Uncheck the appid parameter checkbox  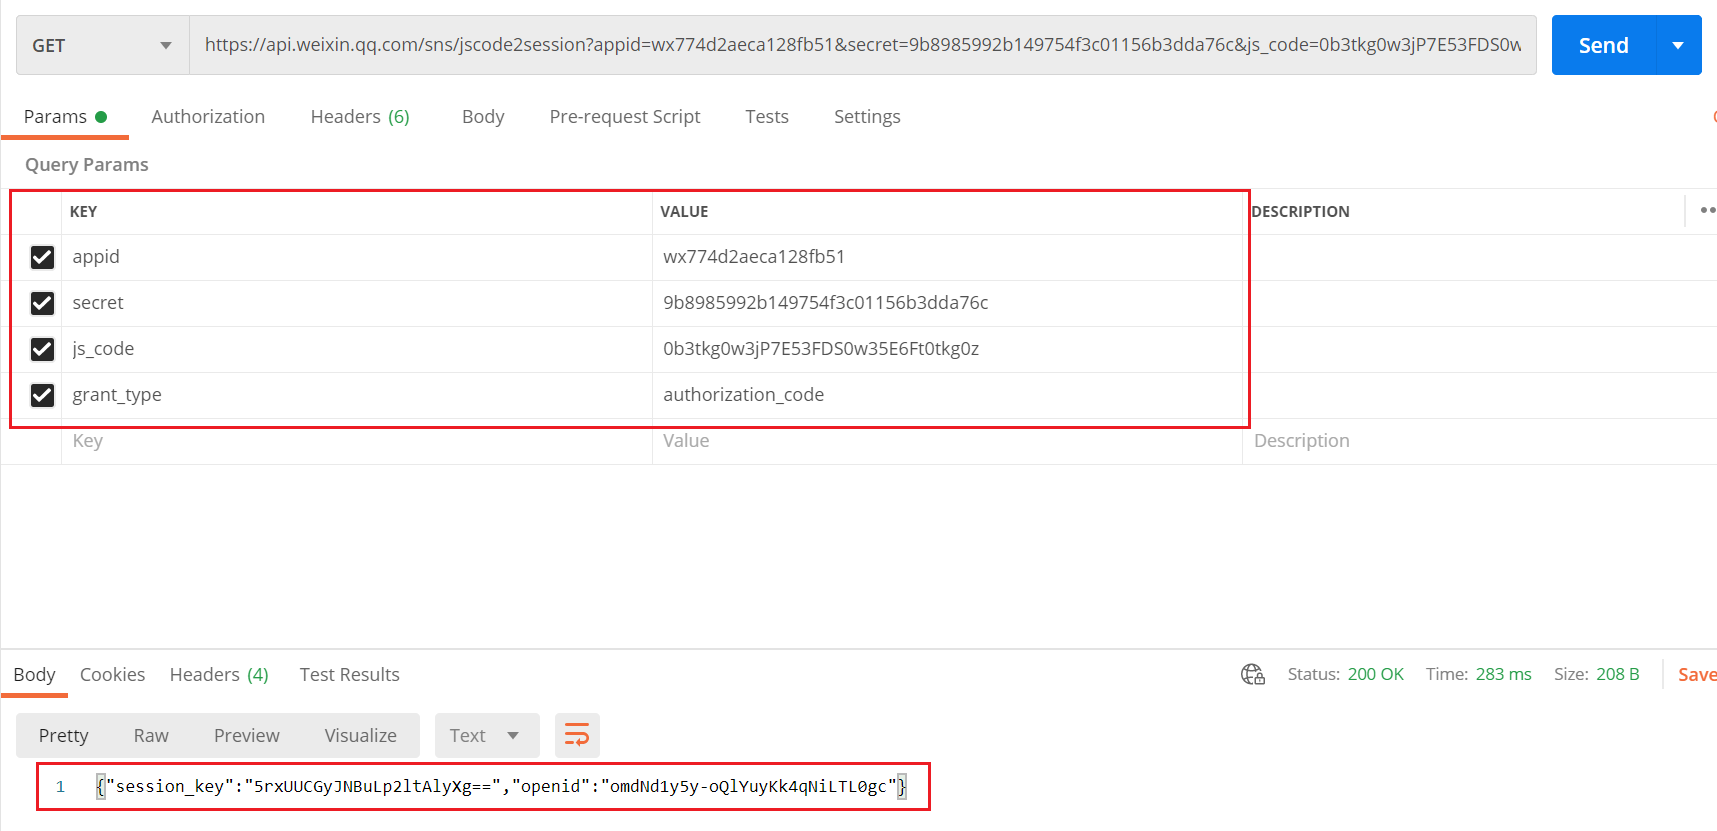point(42,257)
